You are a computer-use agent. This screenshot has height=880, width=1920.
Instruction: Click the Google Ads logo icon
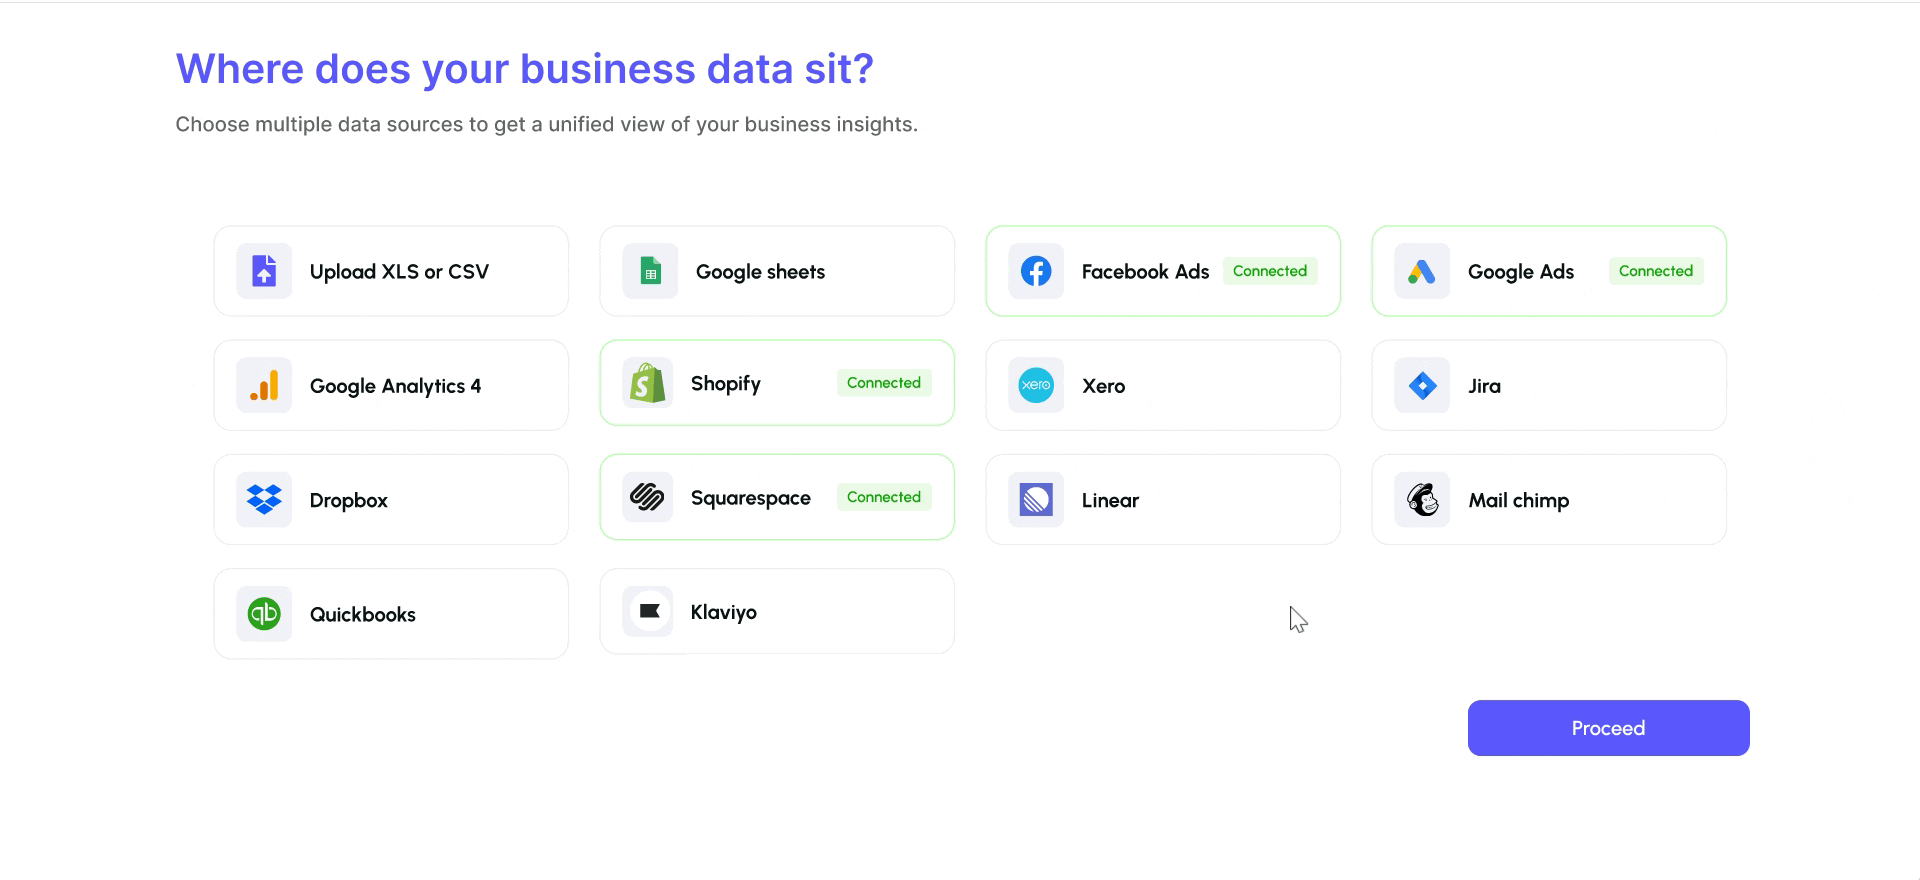[1422, 271]
